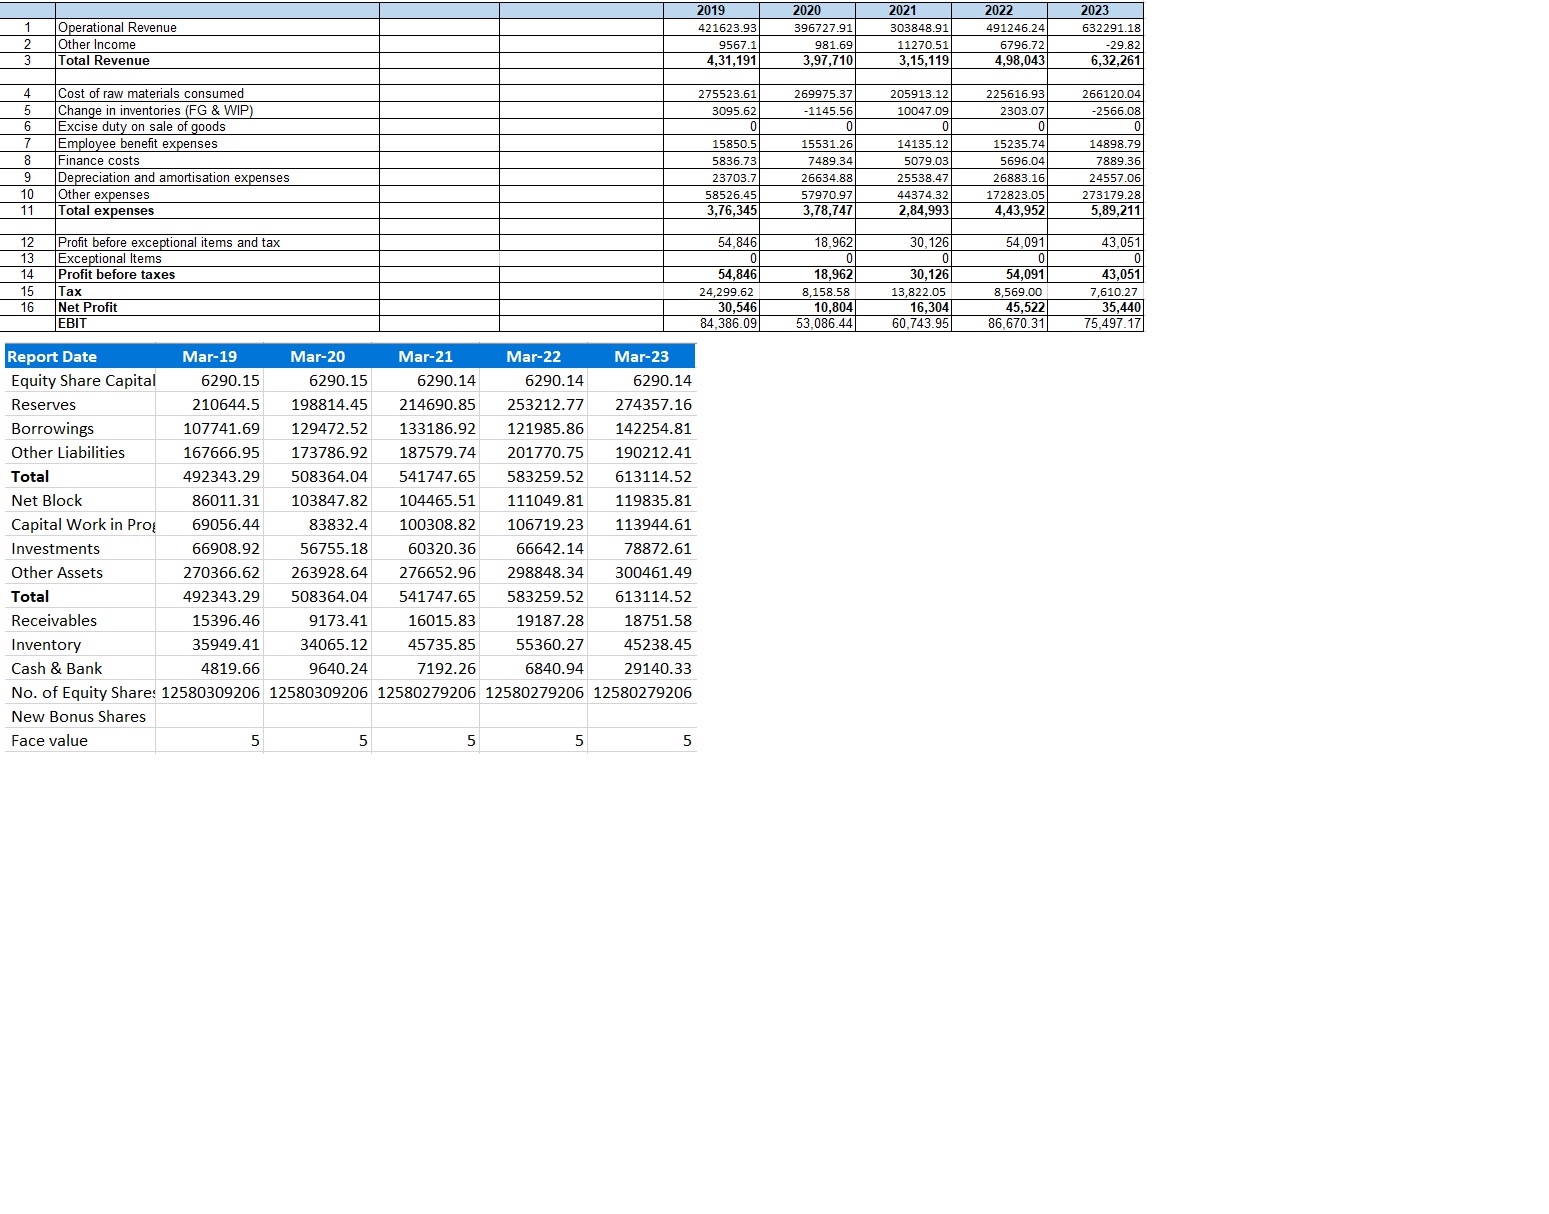1549x1214 pixels.
Task: Click the Equity Share Capital row label
Action: [83, 380]
